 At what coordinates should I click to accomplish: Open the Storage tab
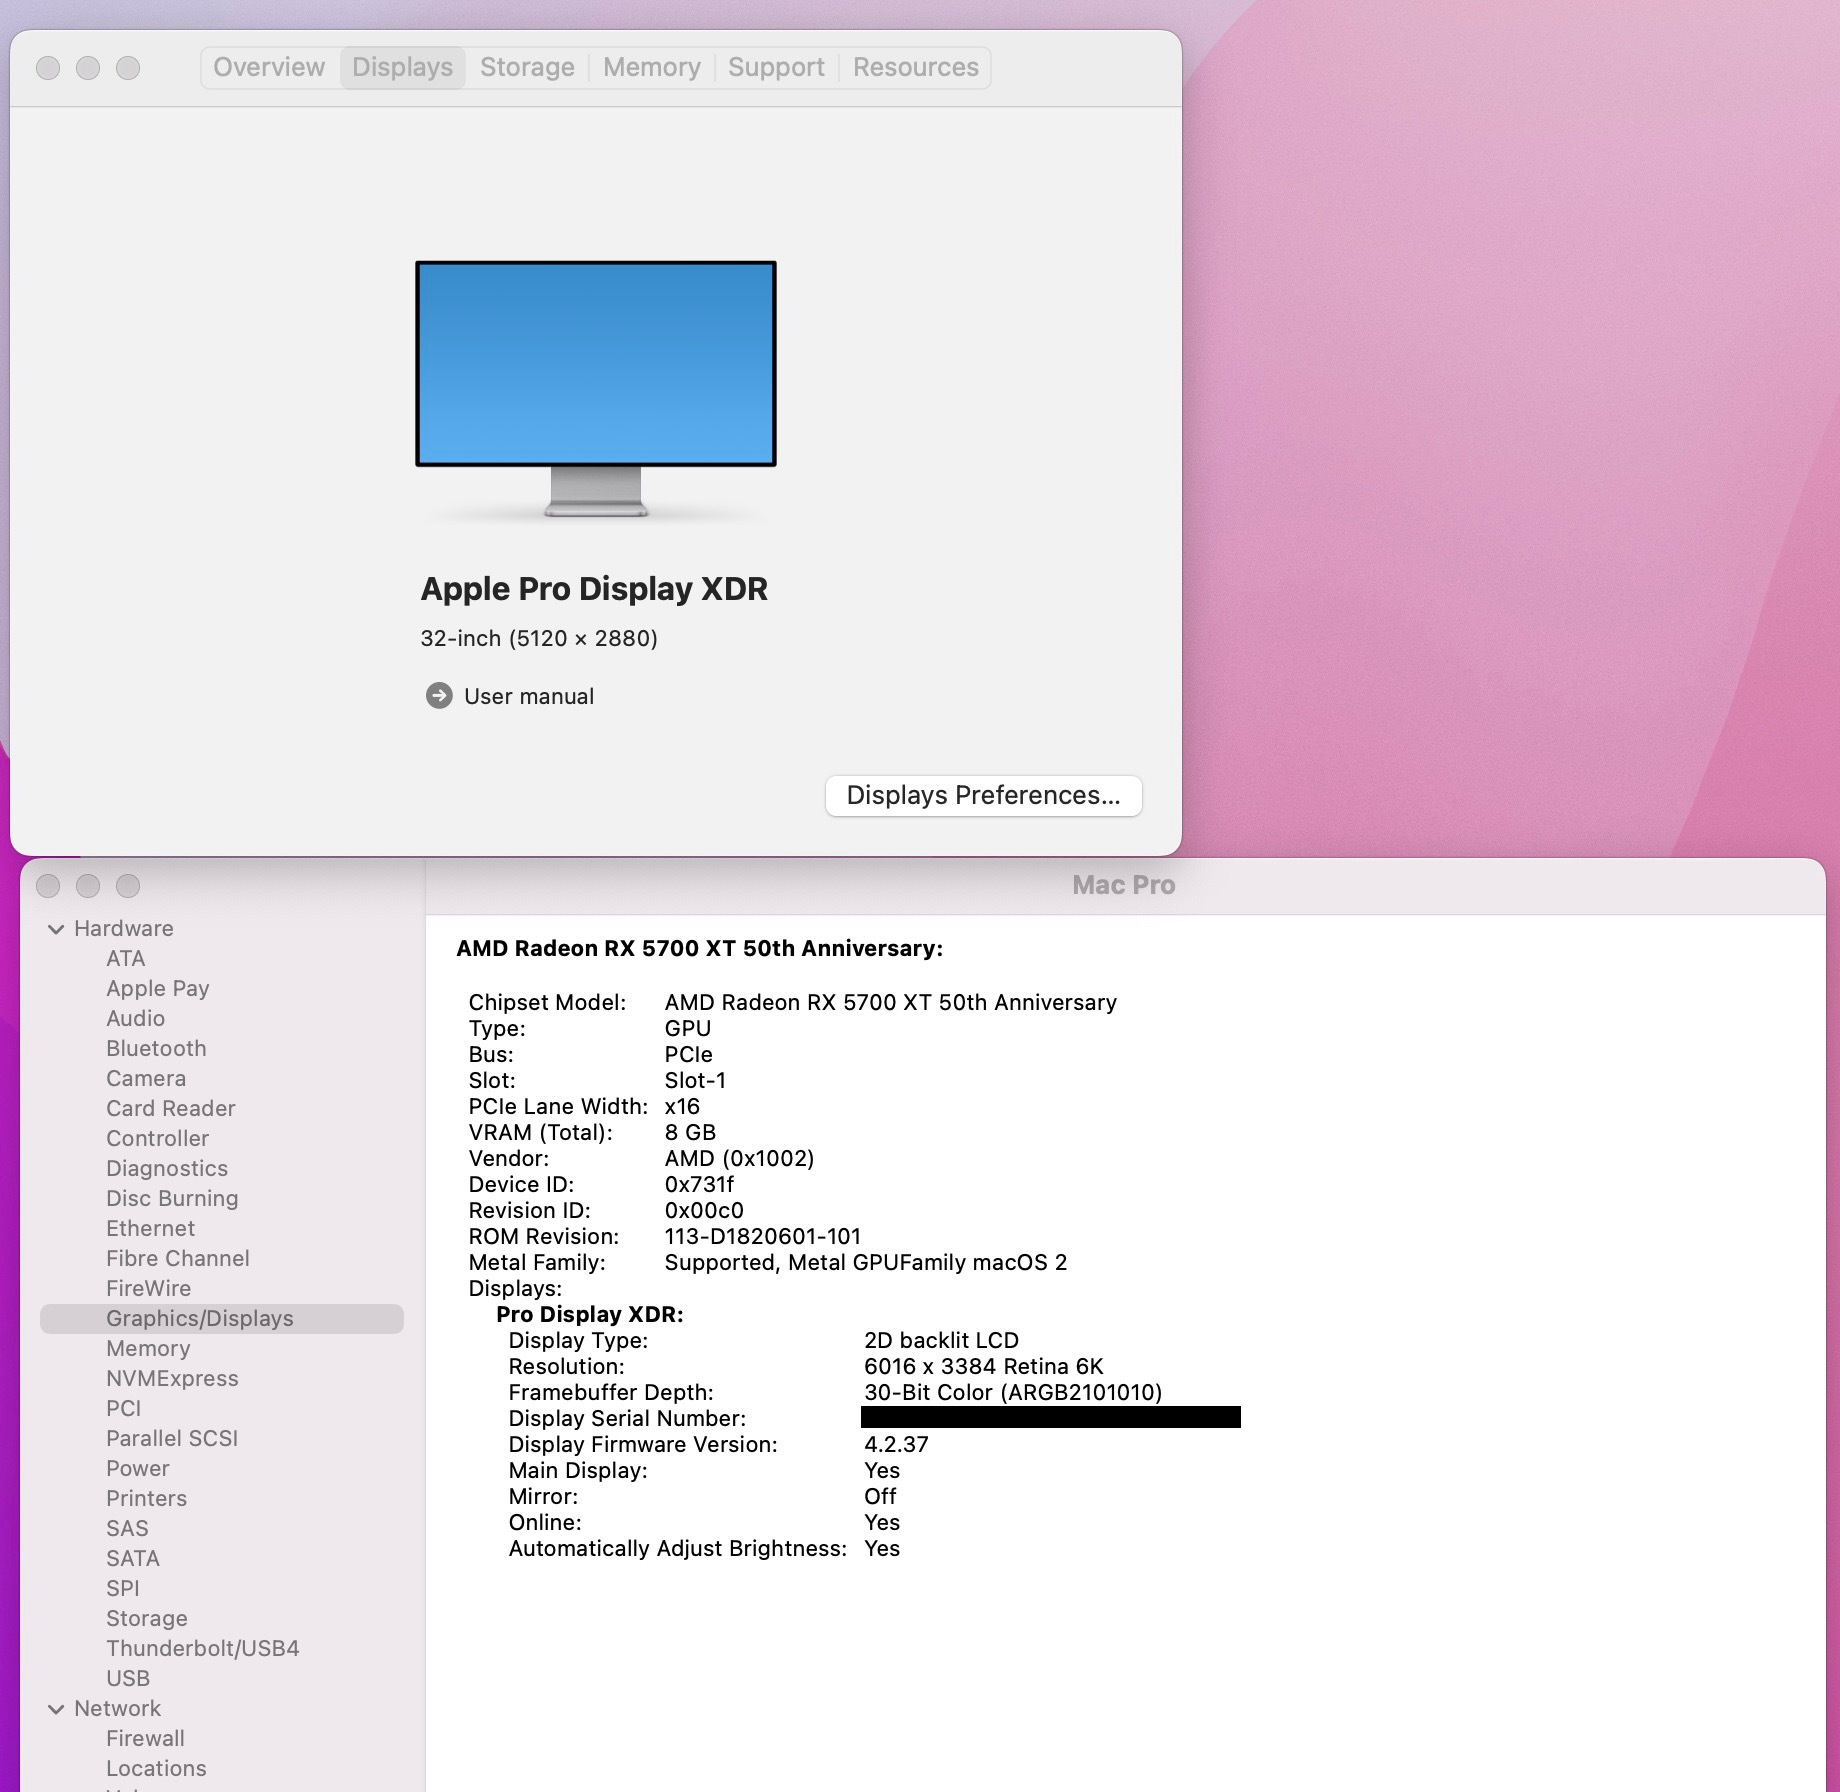pos(527,67)
